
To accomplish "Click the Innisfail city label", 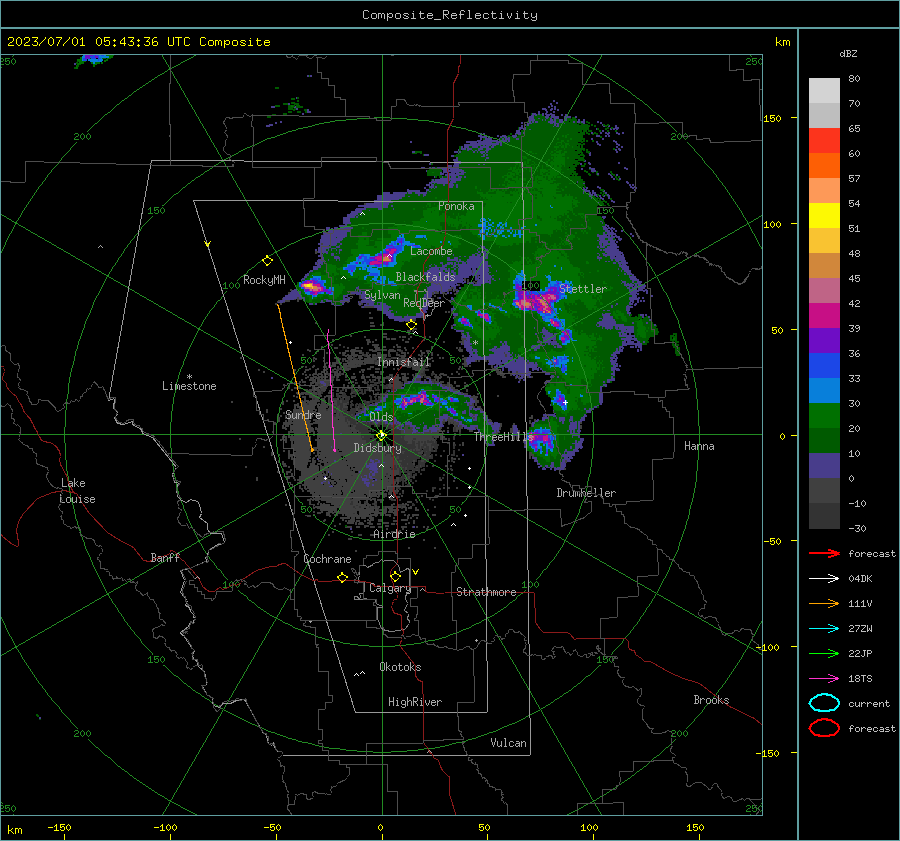I will (403, 362).
